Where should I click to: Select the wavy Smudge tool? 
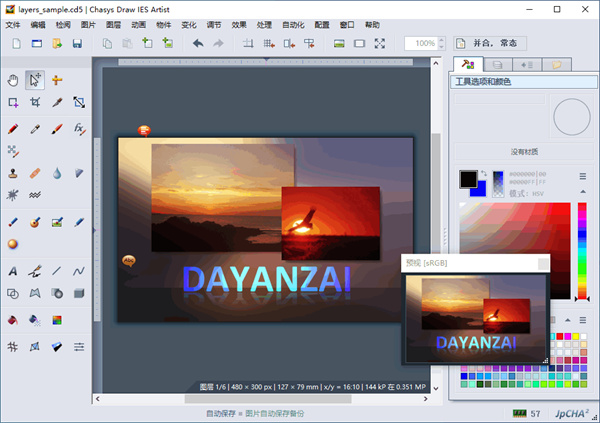(x=35, y=195)
